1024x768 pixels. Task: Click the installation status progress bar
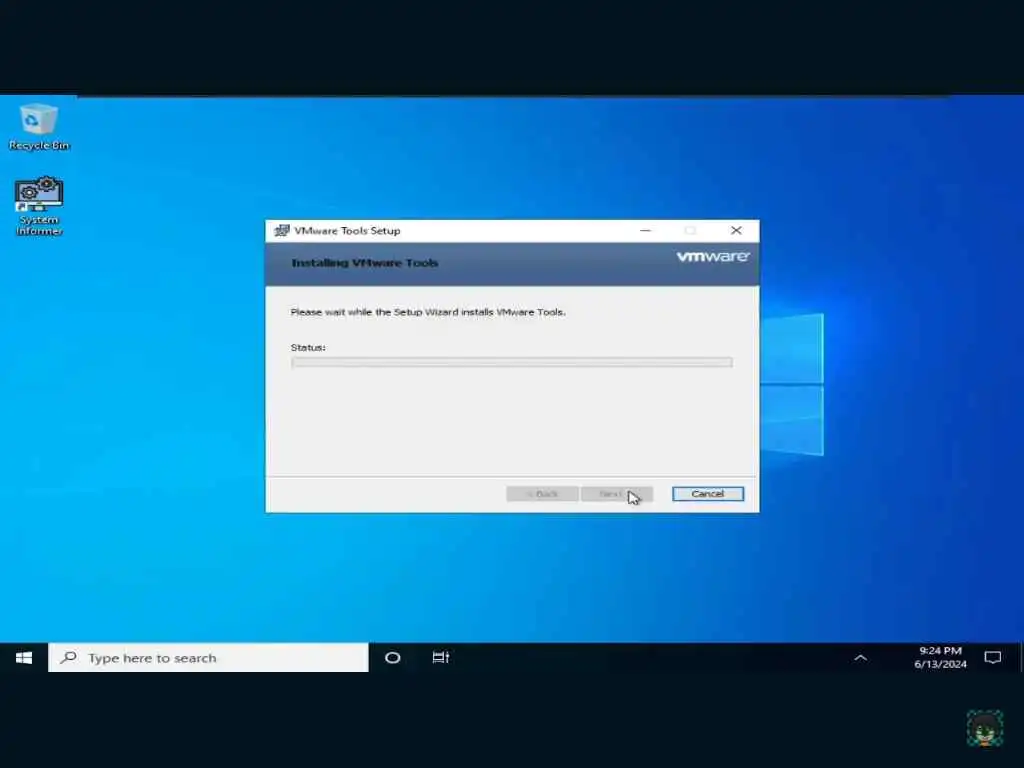point(512,362)
